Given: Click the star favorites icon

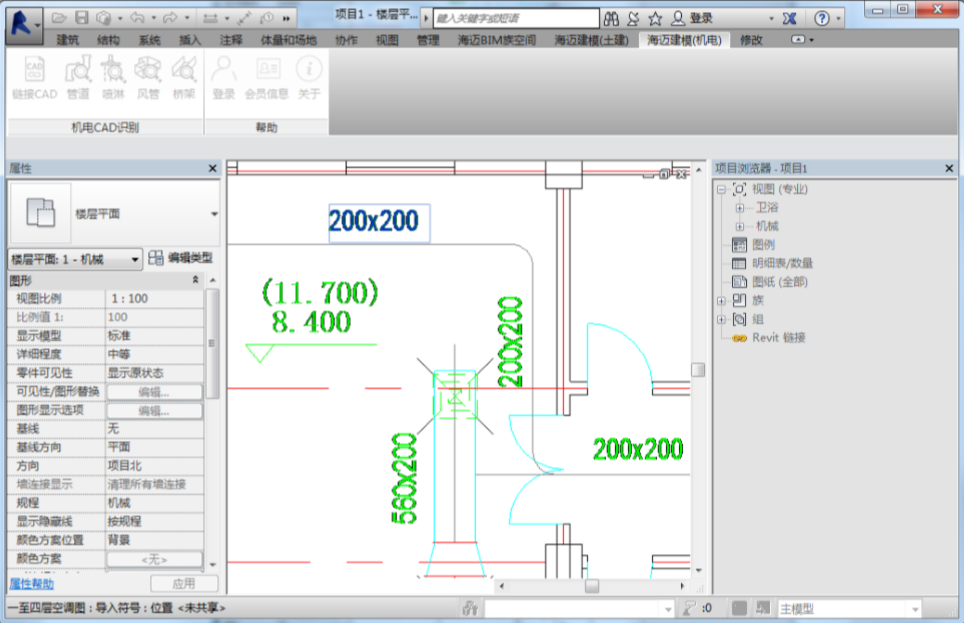Looking at the screenshot, I should coord(655,18).
